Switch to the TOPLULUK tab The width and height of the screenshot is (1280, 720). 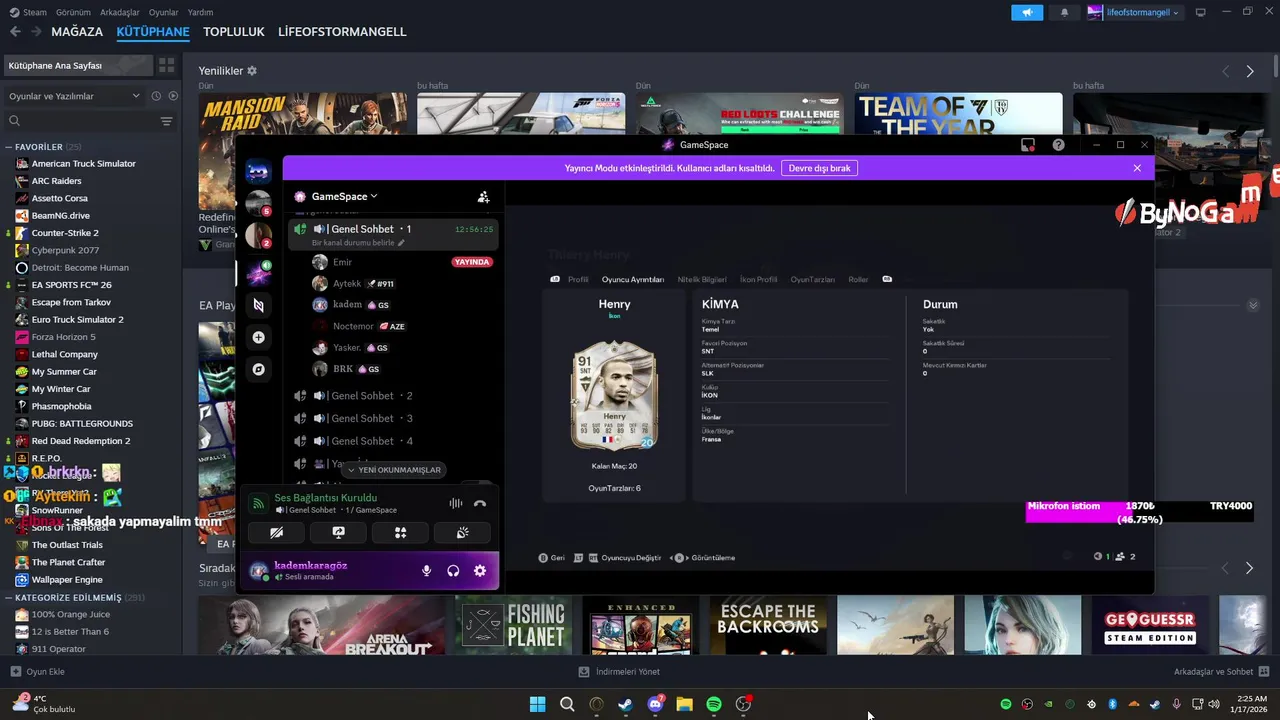234,32
